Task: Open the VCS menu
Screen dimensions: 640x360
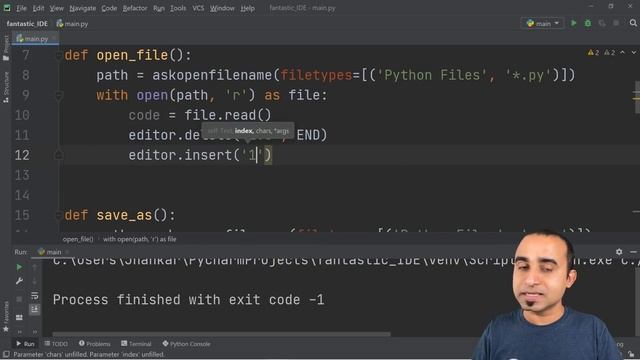Action: point(198,8)
